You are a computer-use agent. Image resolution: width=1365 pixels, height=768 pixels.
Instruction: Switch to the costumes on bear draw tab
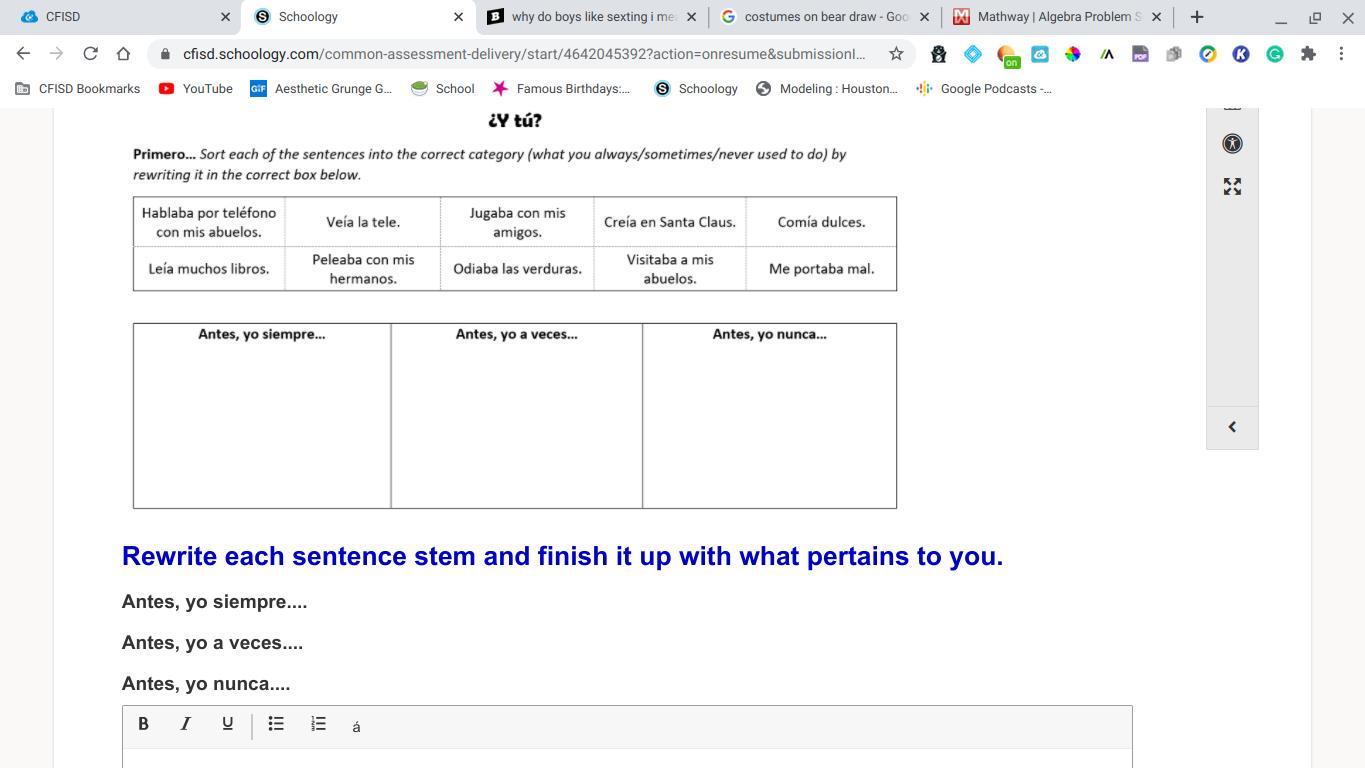[x=824, y=17]
